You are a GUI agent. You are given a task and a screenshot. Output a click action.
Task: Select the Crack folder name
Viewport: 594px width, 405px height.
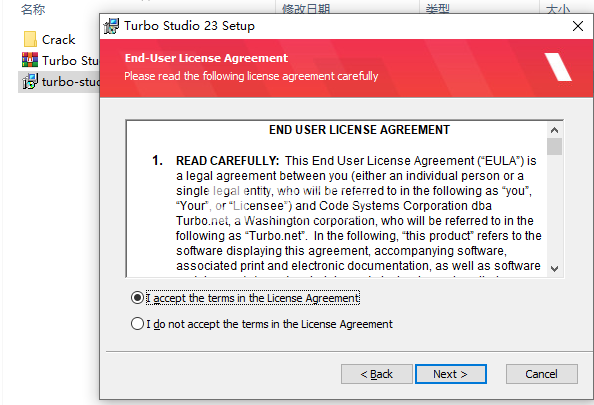coord(58,39)
